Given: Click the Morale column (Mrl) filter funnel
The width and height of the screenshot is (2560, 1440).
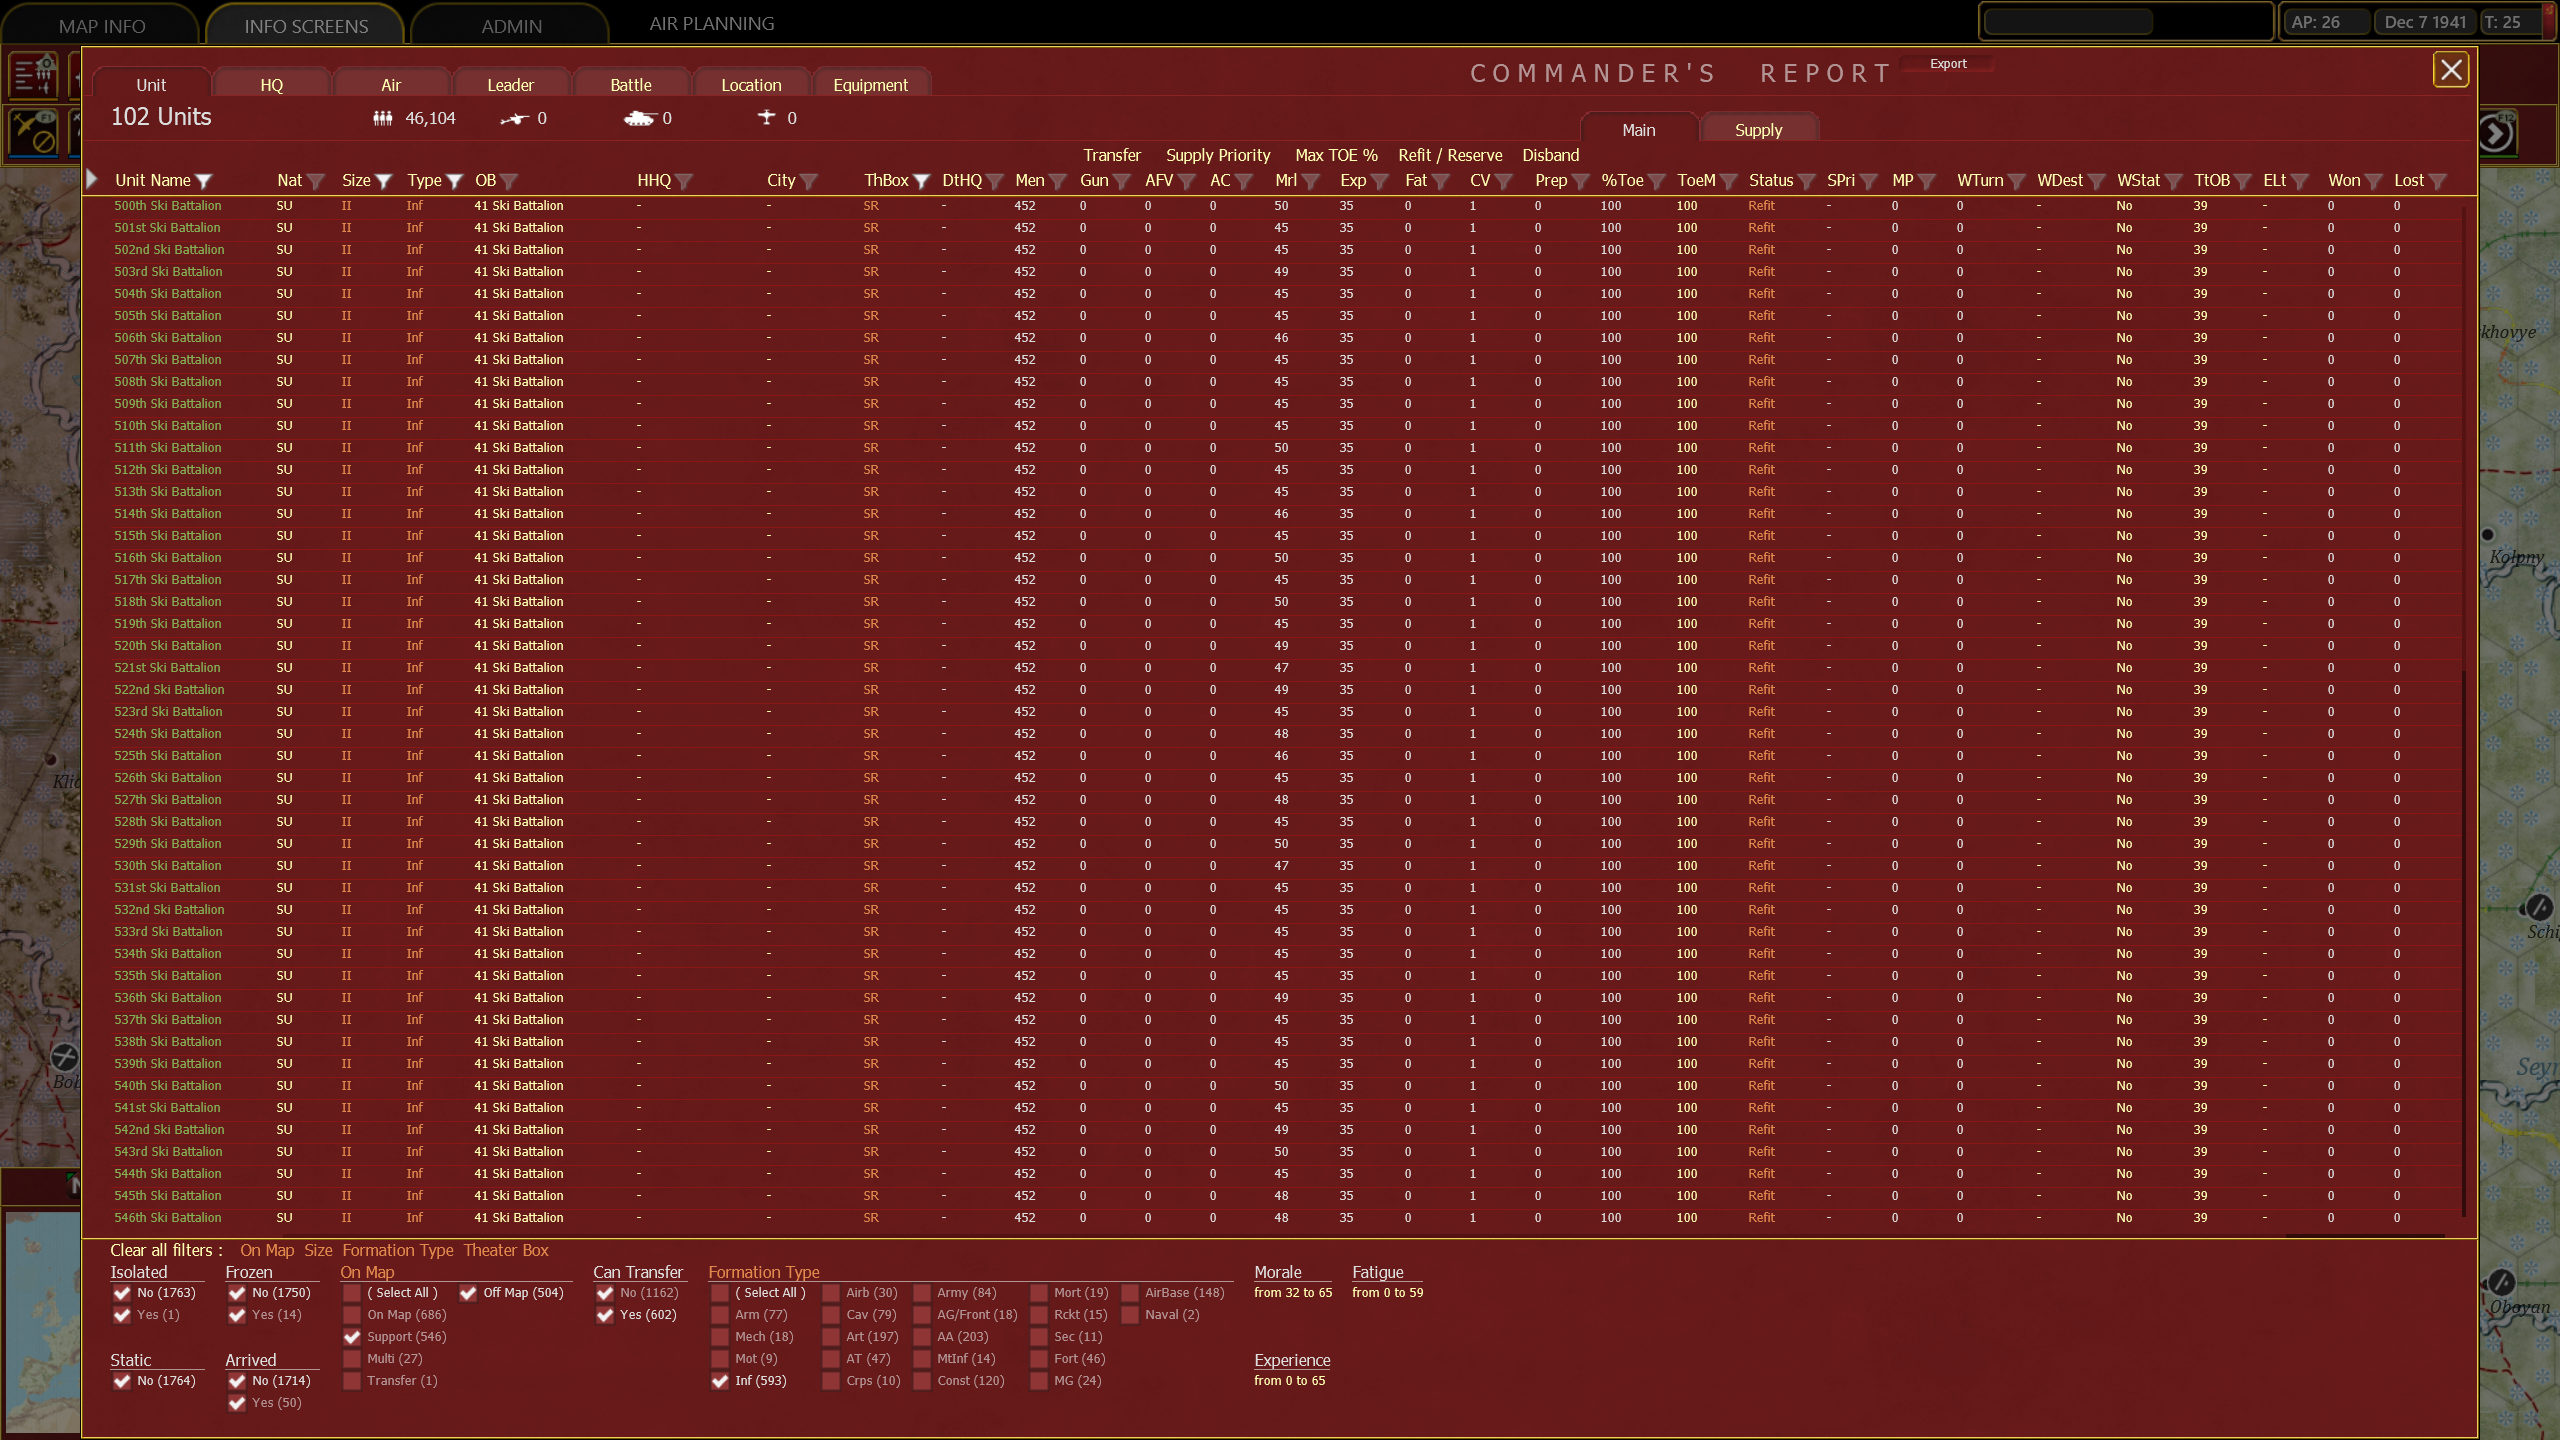Looking at the screenshot, I should tap(1311, 181).
